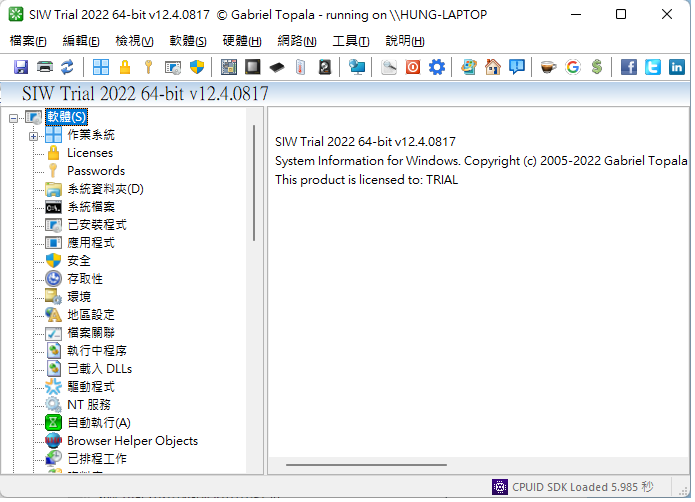Select the 軟體(S) root tree item
The height and width of the screenshot is (502, 695).
pyautogui.click(x=67, y=117)
